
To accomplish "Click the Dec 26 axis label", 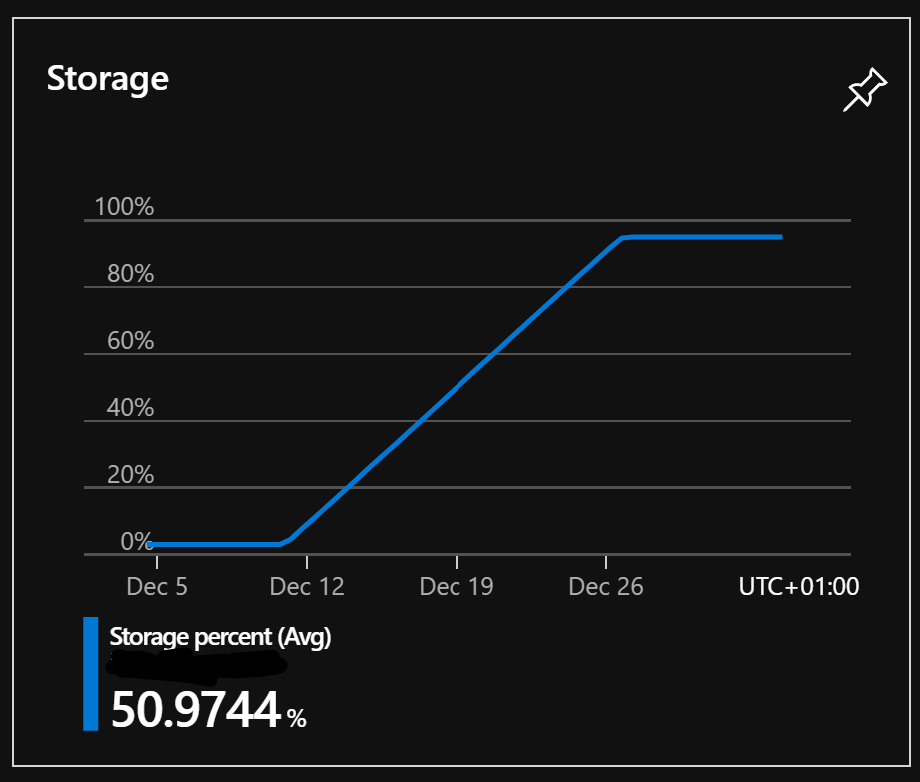I will point(605,587).
